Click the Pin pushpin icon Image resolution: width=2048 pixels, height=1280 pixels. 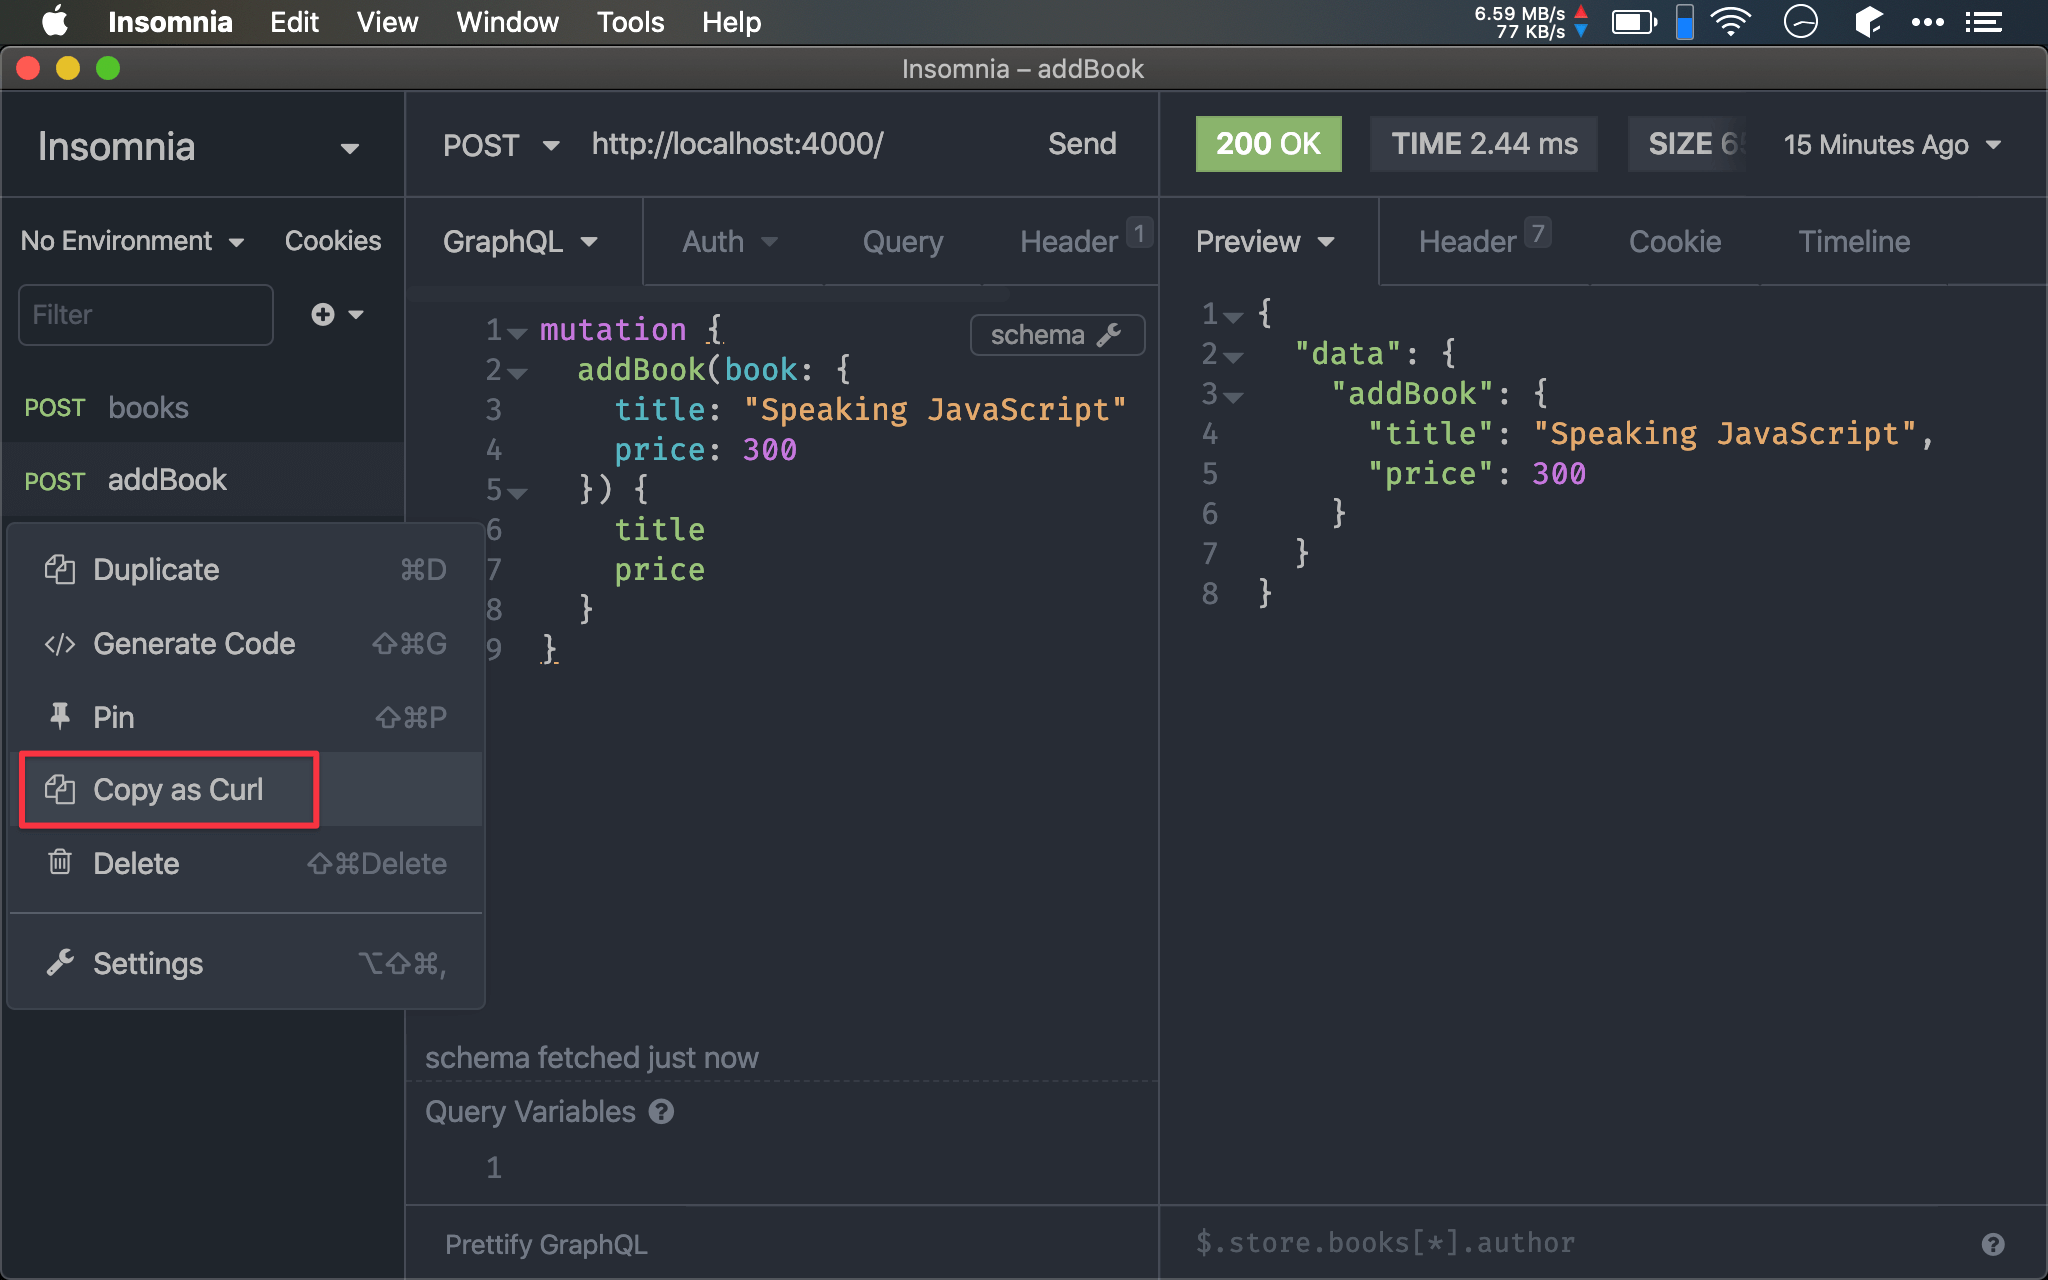click(60, 716)
